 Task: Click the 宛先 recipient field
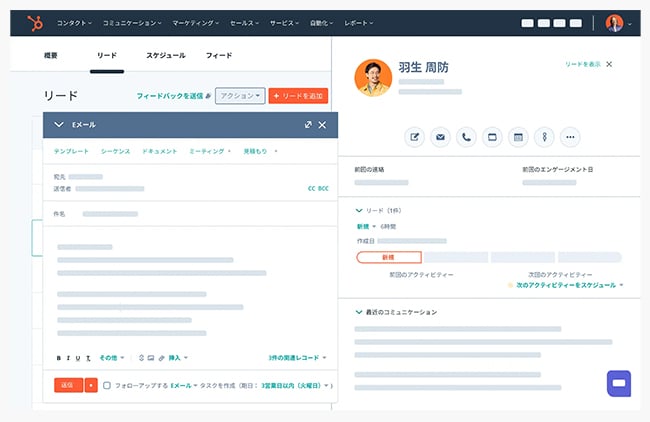[86, 177]
